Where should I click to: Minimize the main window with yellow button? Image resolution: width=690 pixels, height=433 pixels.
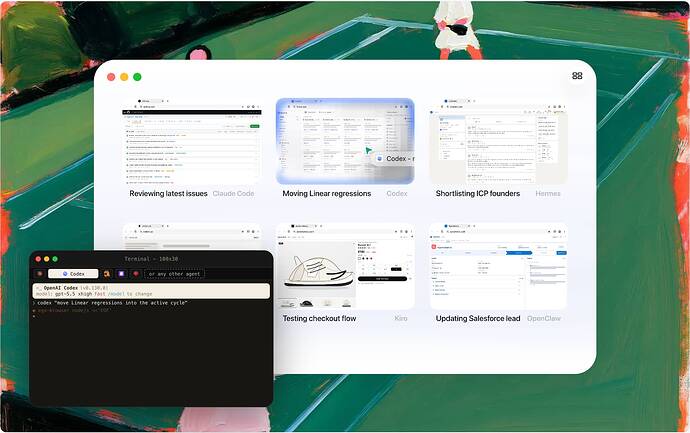[124, 77]
